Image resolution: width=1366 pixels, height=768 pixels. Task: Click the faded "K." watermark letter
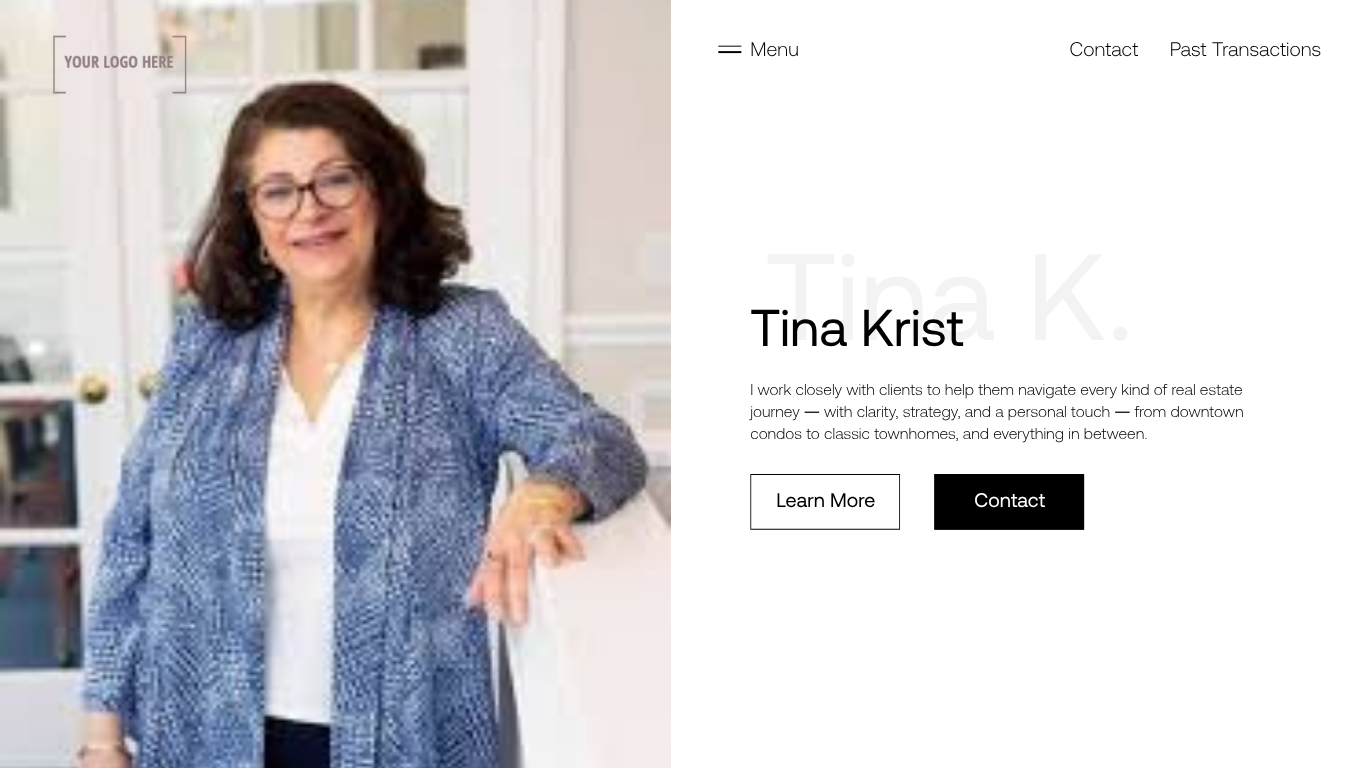1080,297
